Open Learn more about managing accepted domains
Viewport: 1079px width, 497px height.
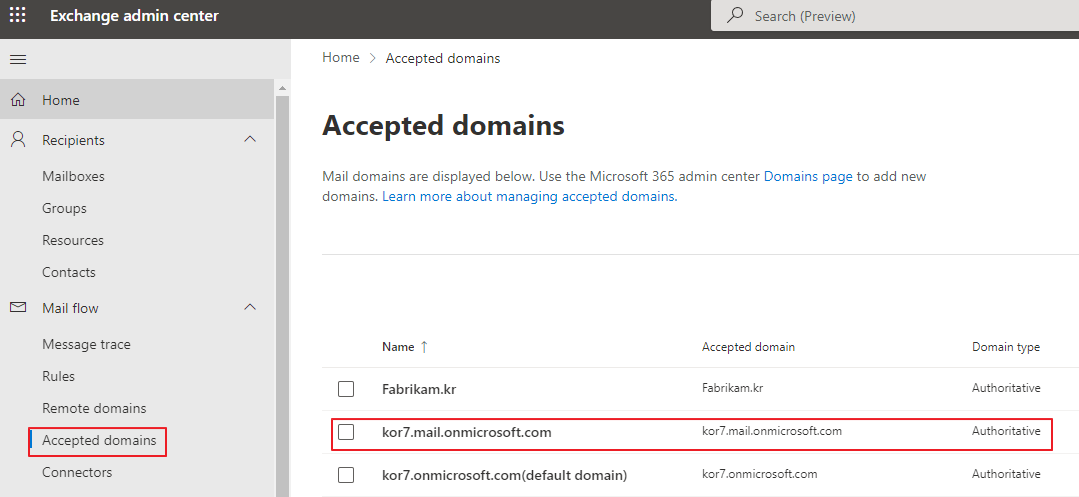coord(530,196)
